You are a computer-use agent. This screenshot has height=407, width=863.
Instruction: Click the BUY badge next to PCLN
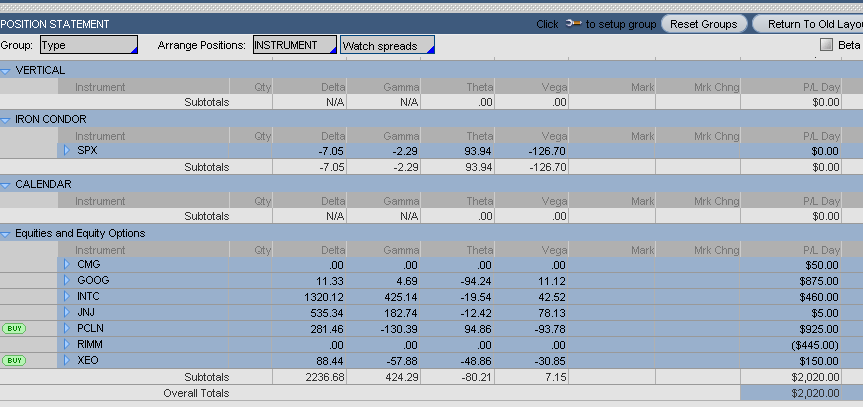[15, 328]
